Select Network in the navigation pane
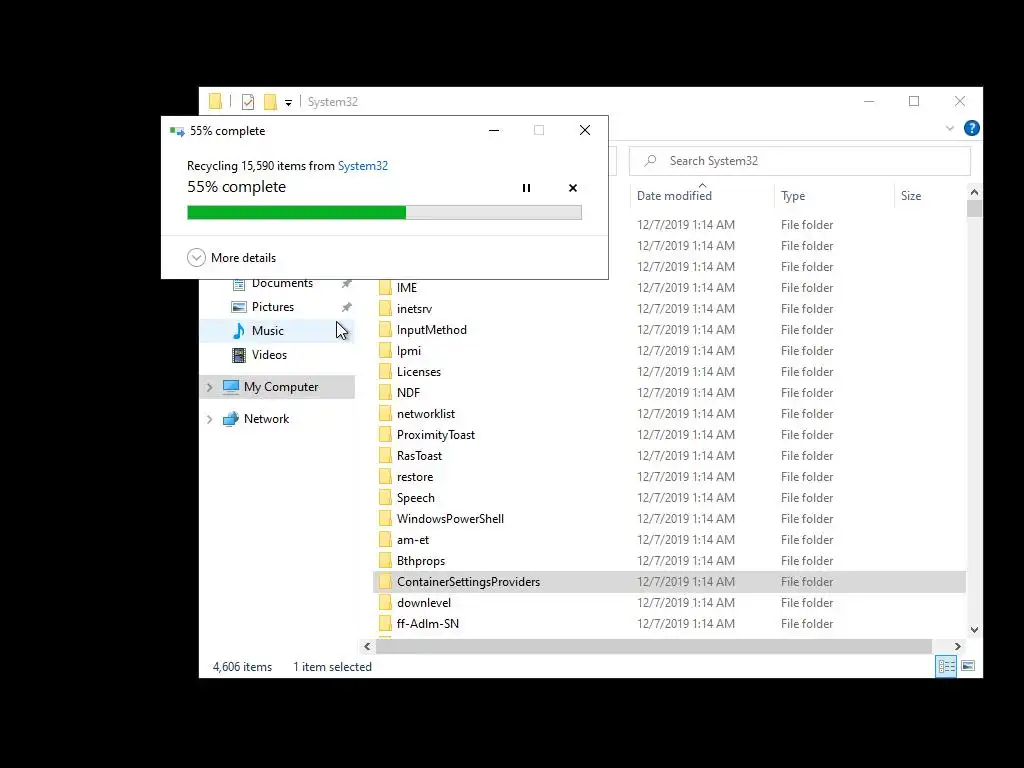 [x=266, y=419]
